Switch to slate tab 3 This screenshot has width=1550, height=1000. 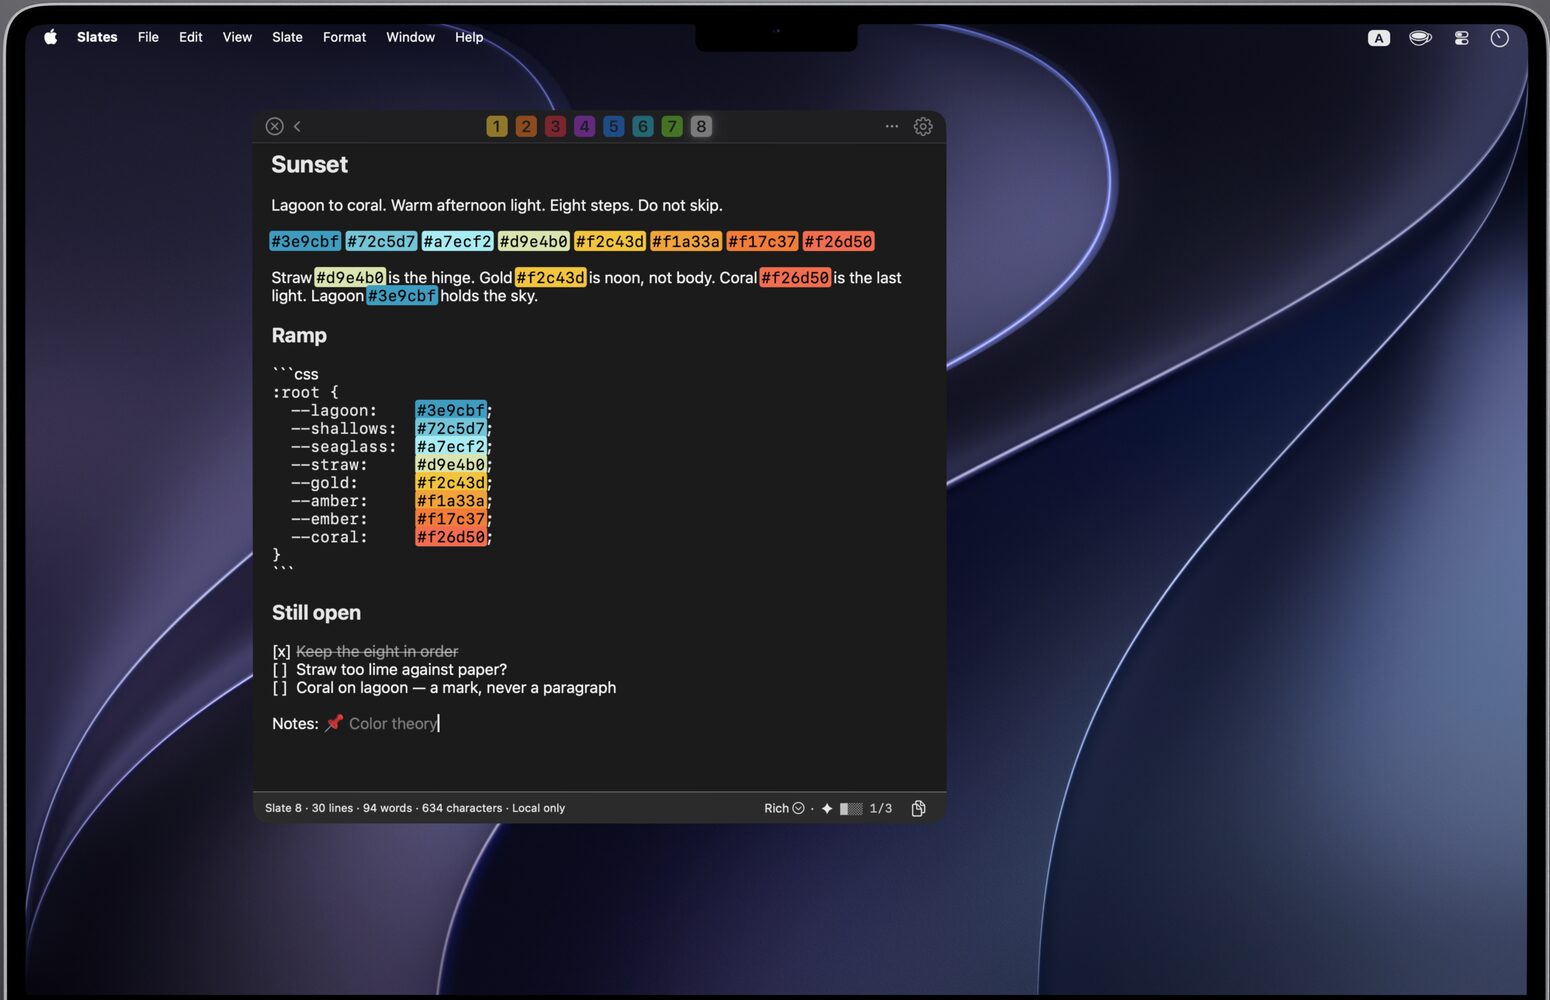(x=555, y=126)
